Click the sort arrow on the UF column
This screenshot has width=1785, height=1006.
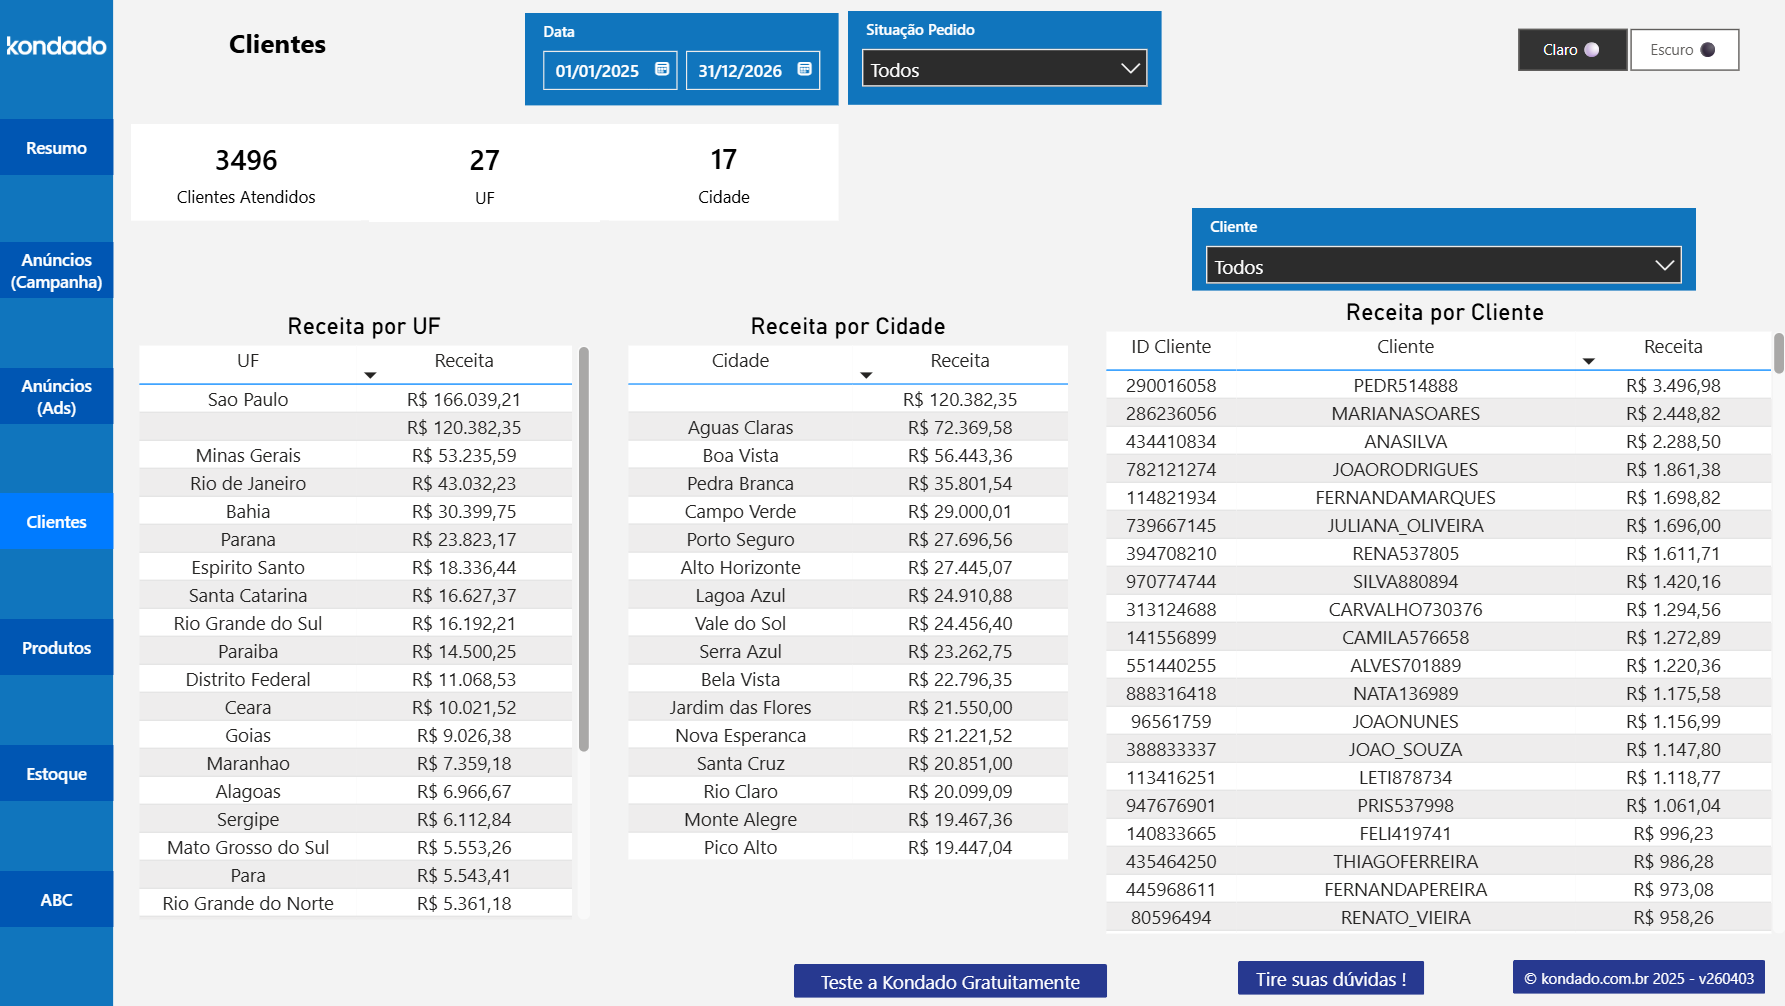click(x=370, y=375)
